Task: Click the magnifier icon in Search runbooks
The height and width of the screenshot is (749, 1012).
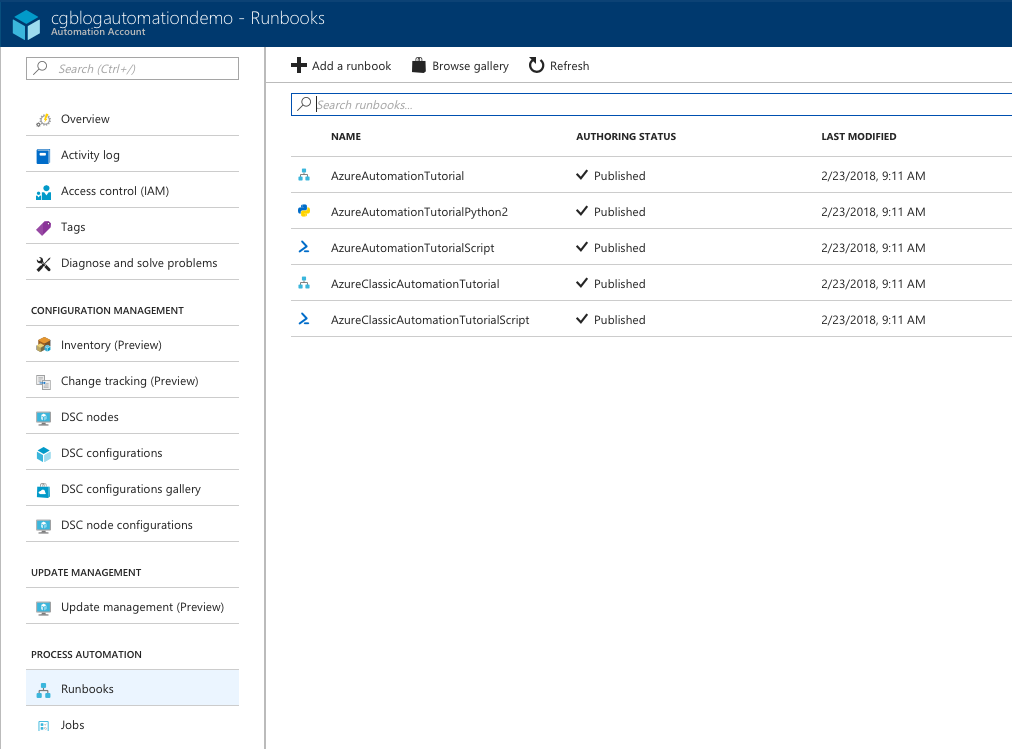Action: (x=304, y=104)
